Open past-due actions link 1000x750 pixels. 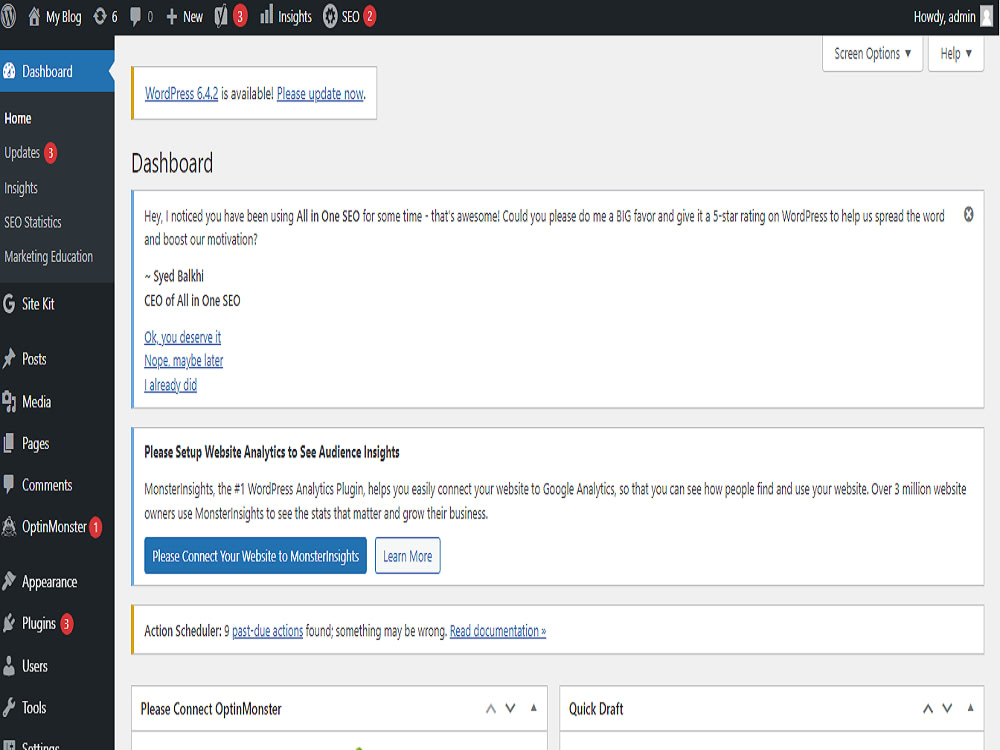point(267,631)
